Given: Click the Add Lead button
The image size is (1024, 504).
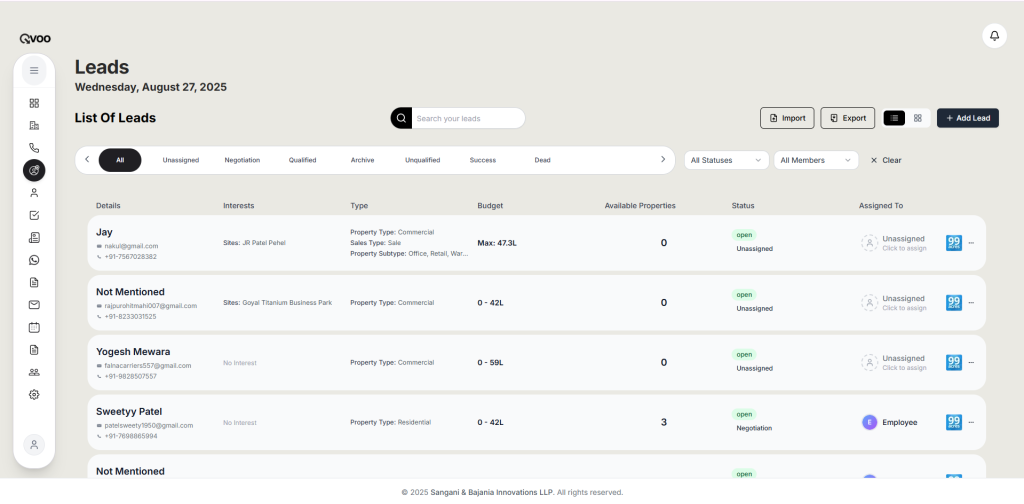Looking at the screenshot, I should coord(967,118).
